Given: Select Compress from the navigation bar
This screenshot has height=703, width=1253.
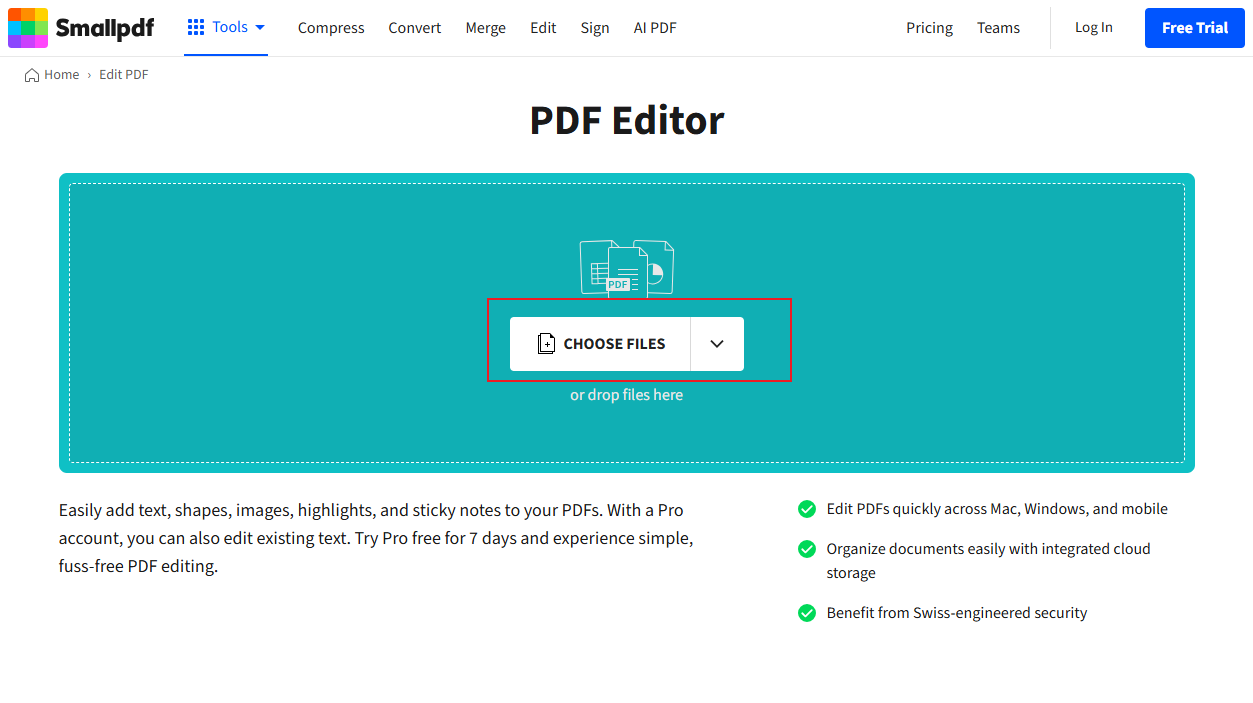Looking at the screenshot, I should [x=331, y=28].
